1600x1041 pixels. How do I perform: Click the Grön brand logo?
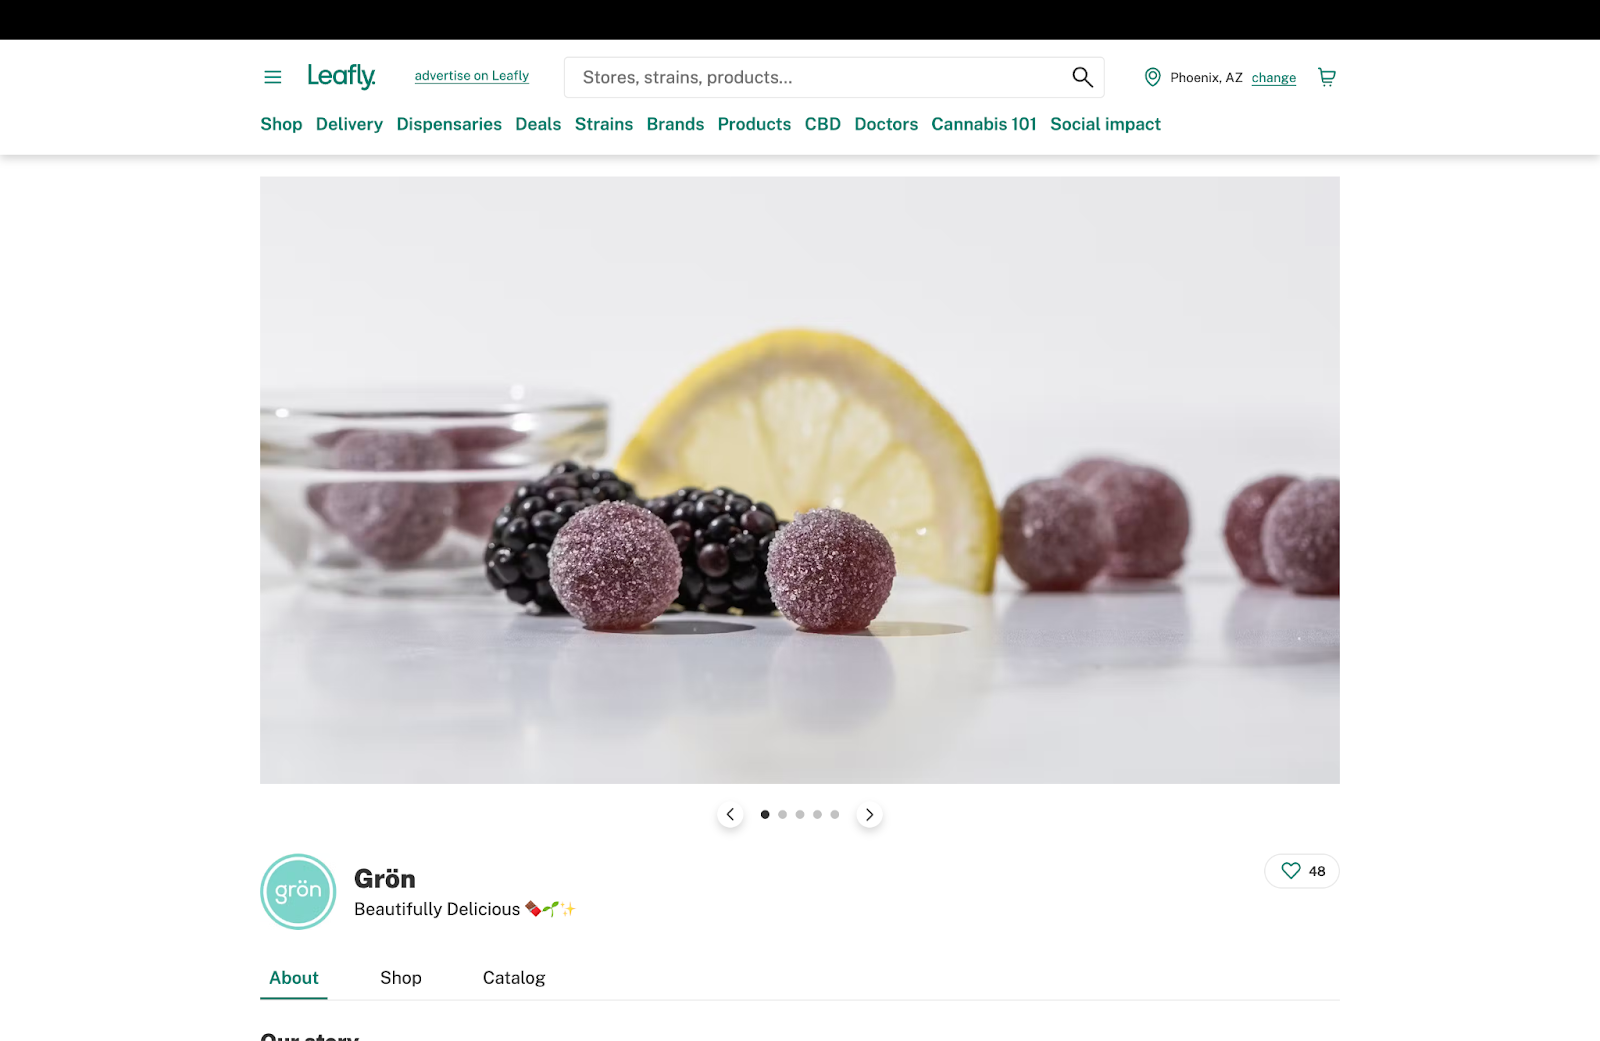point(298,891)
